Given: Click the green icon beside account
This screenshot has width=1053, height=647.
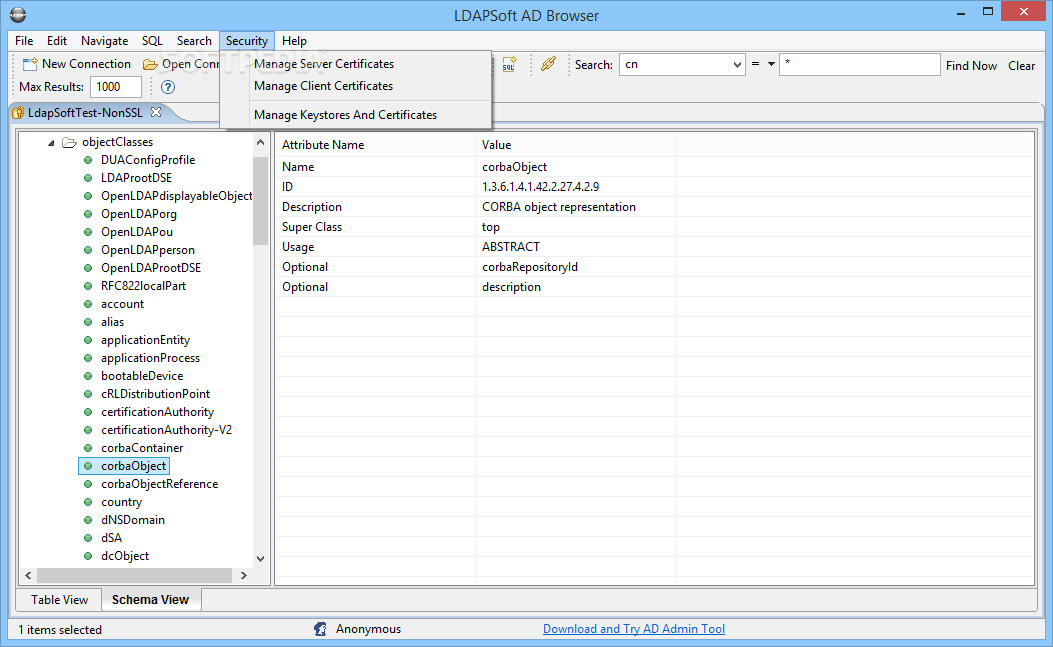Looking at the screenshot, I should [x=88, y=304].
